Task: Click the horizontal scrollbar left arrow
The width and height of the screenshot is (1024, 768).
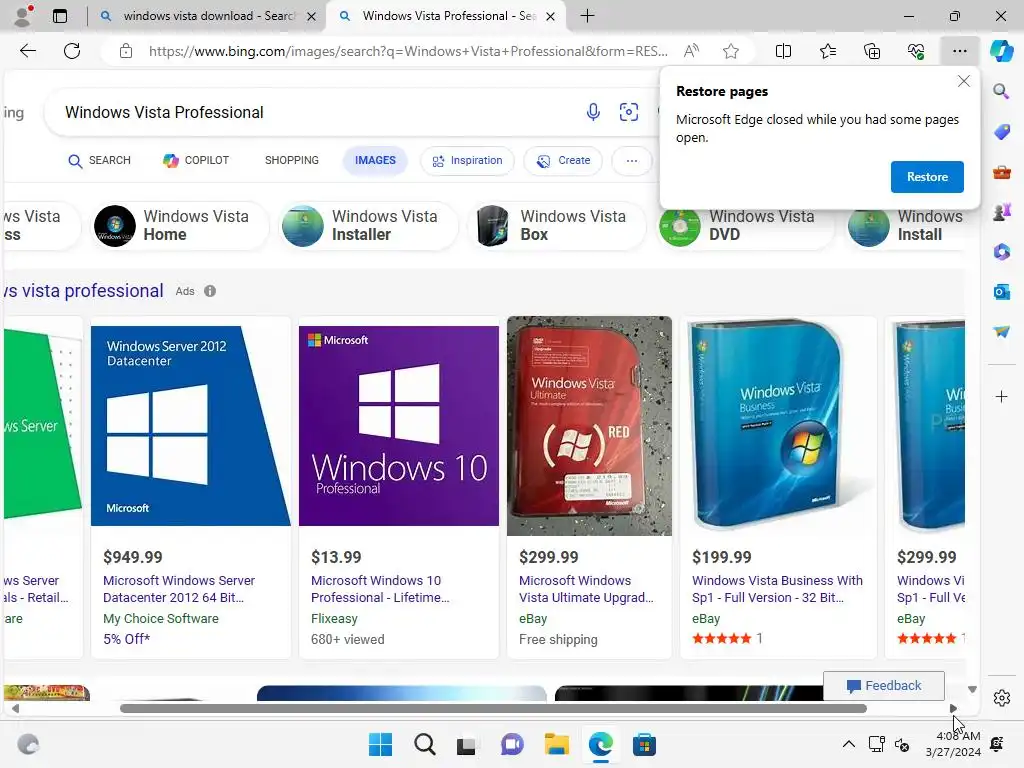Action: point(15,709)
